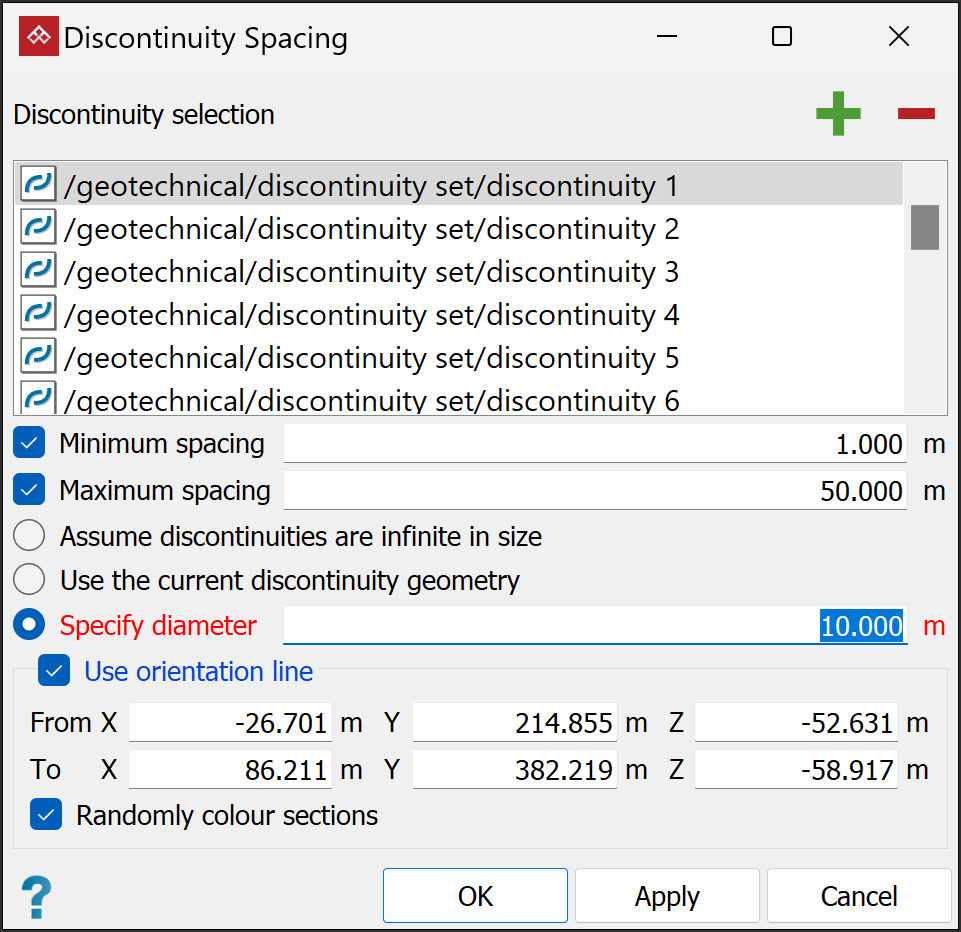Toggle the Use orientation line checkbox
The width and height of the screenshot is (961, 932).
coord(54,671)
